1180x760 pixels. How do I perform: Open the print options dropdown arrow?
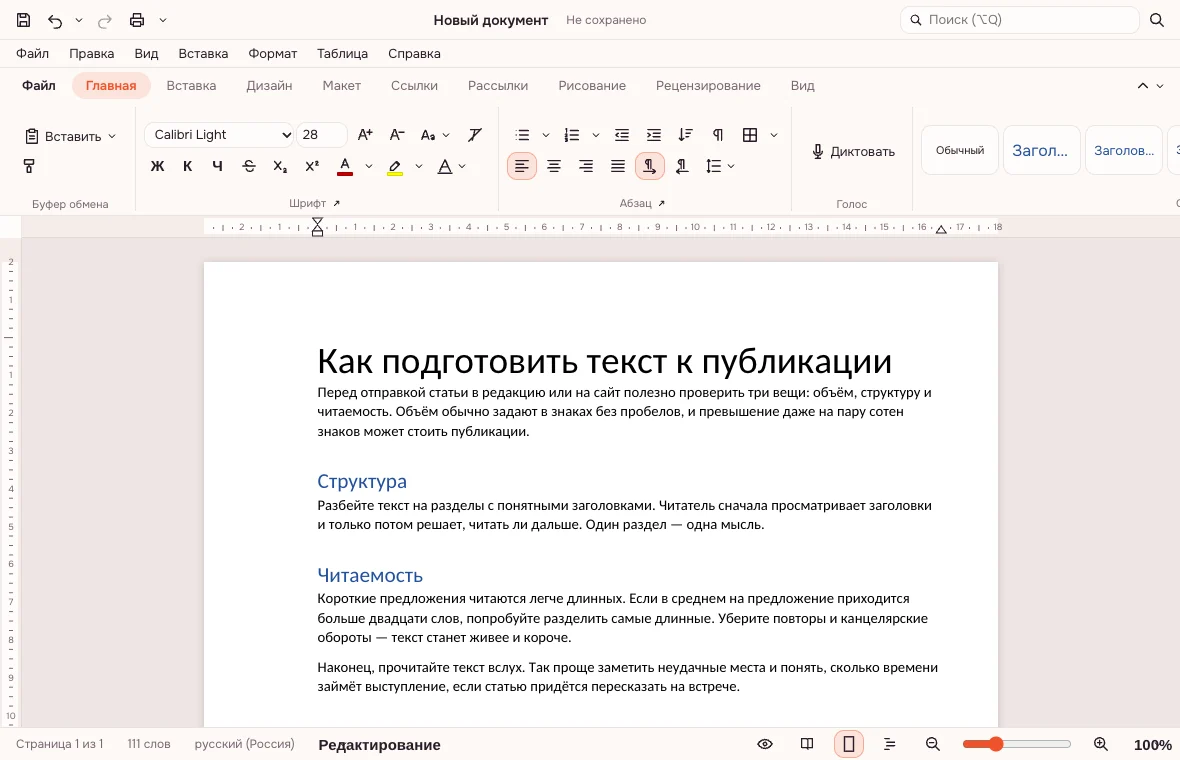[163, 20]
